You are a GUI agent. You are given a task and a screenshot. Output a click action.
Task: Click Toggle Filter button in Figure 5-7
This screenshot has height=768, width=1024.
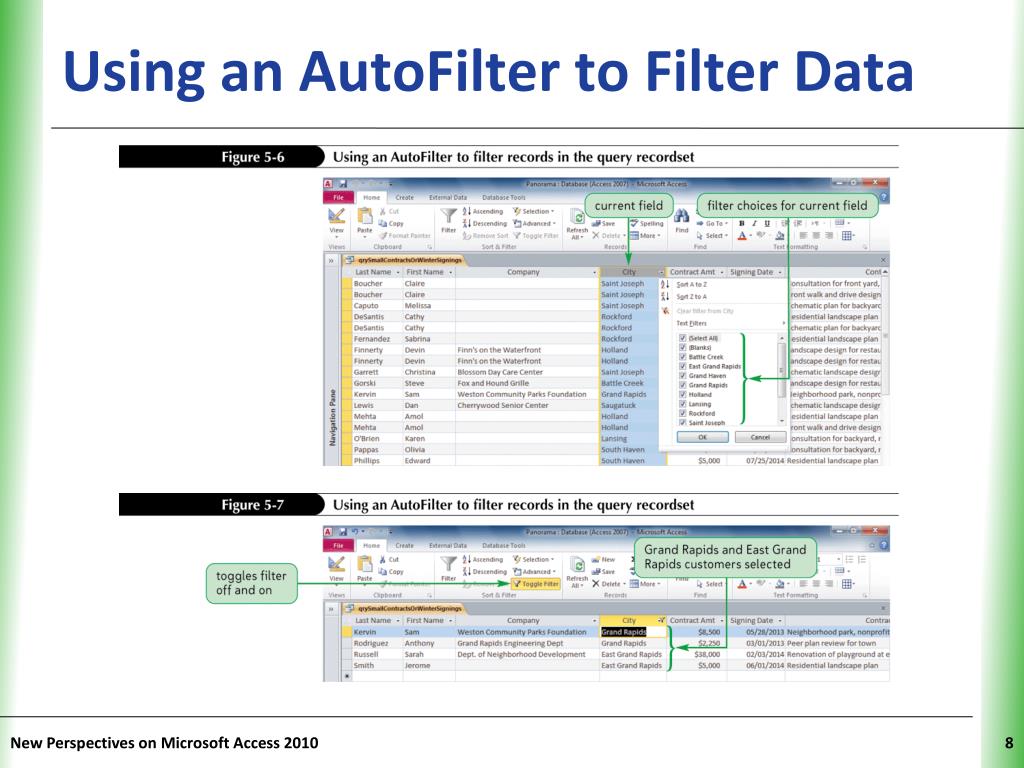click(536, 584)
